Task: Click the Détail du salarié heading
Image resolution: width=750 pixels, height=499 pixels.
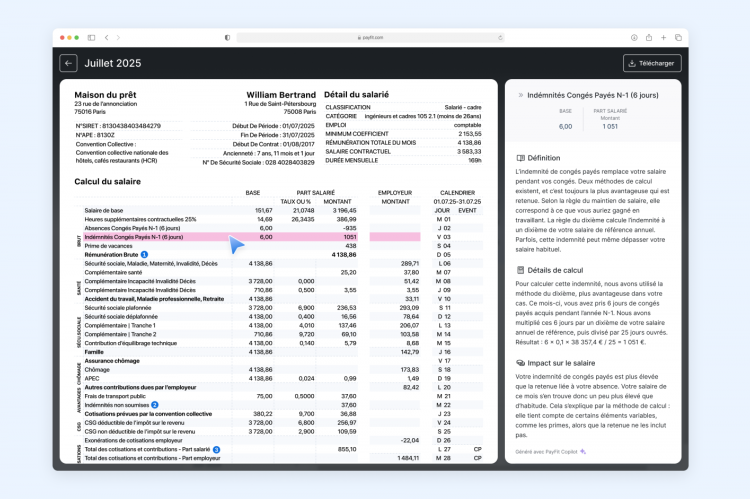Action: coord(356,95)
